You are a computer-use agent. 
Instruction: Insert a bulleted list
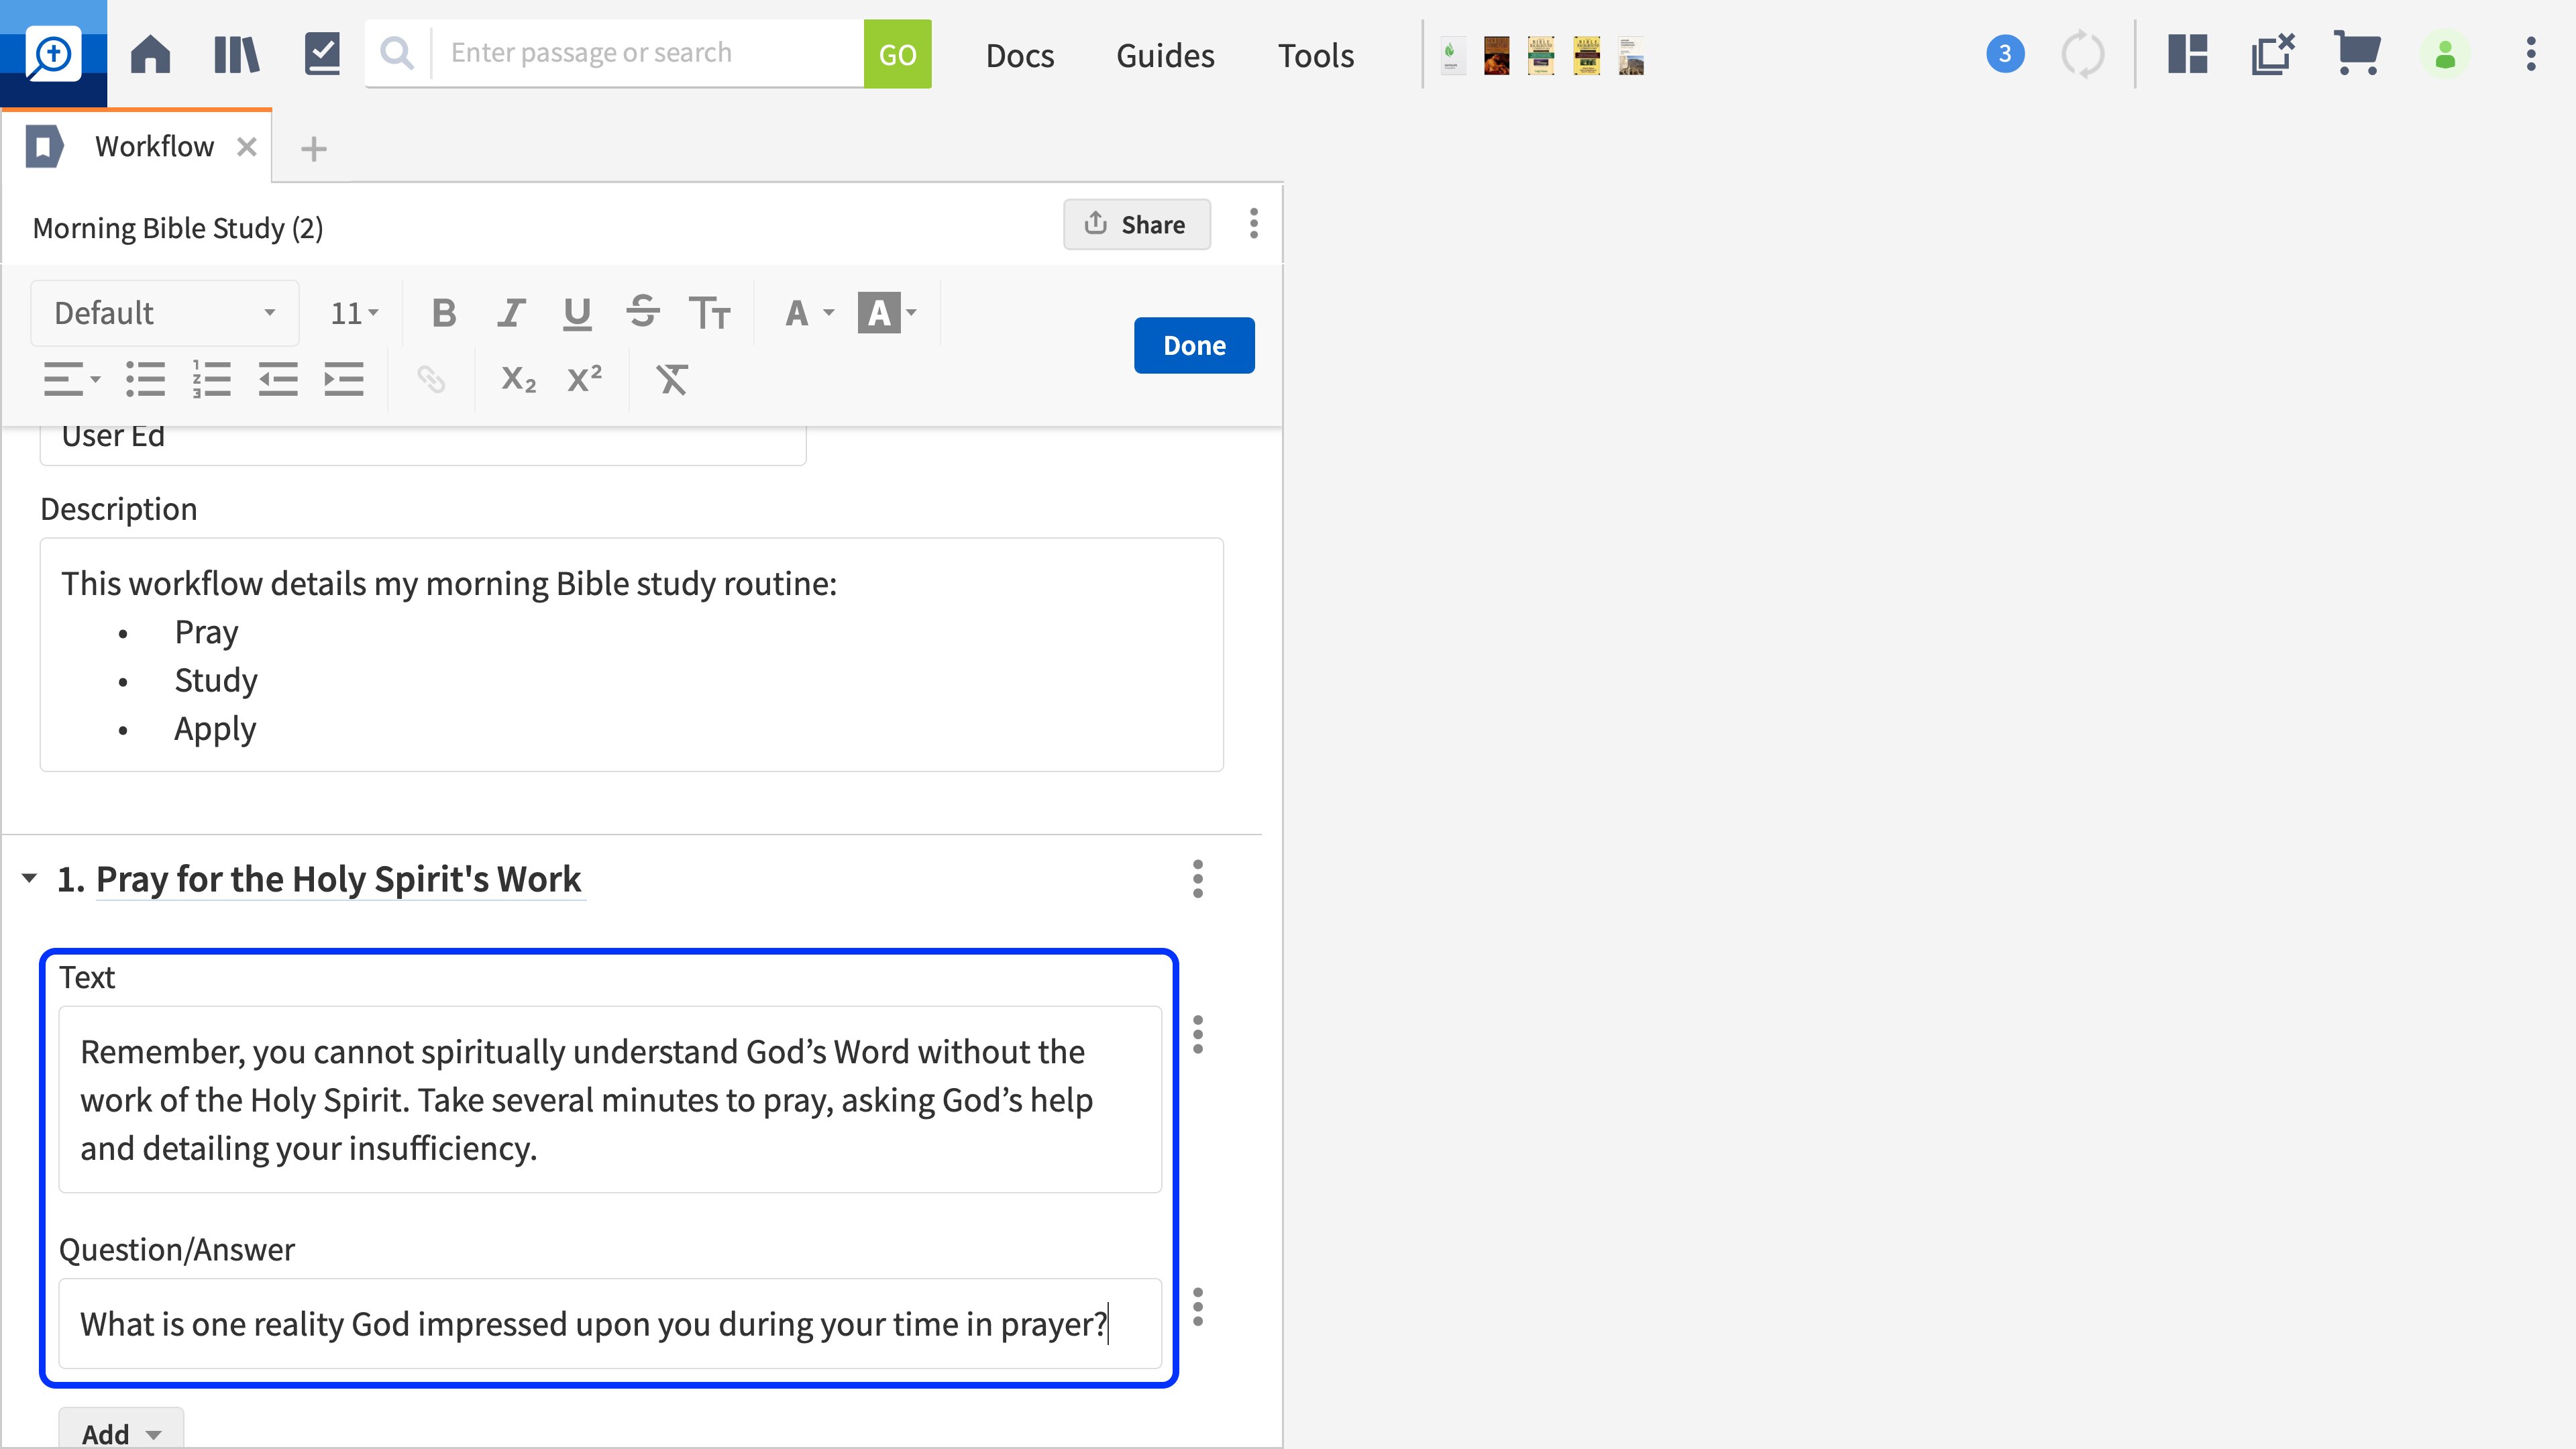(145, 379)
